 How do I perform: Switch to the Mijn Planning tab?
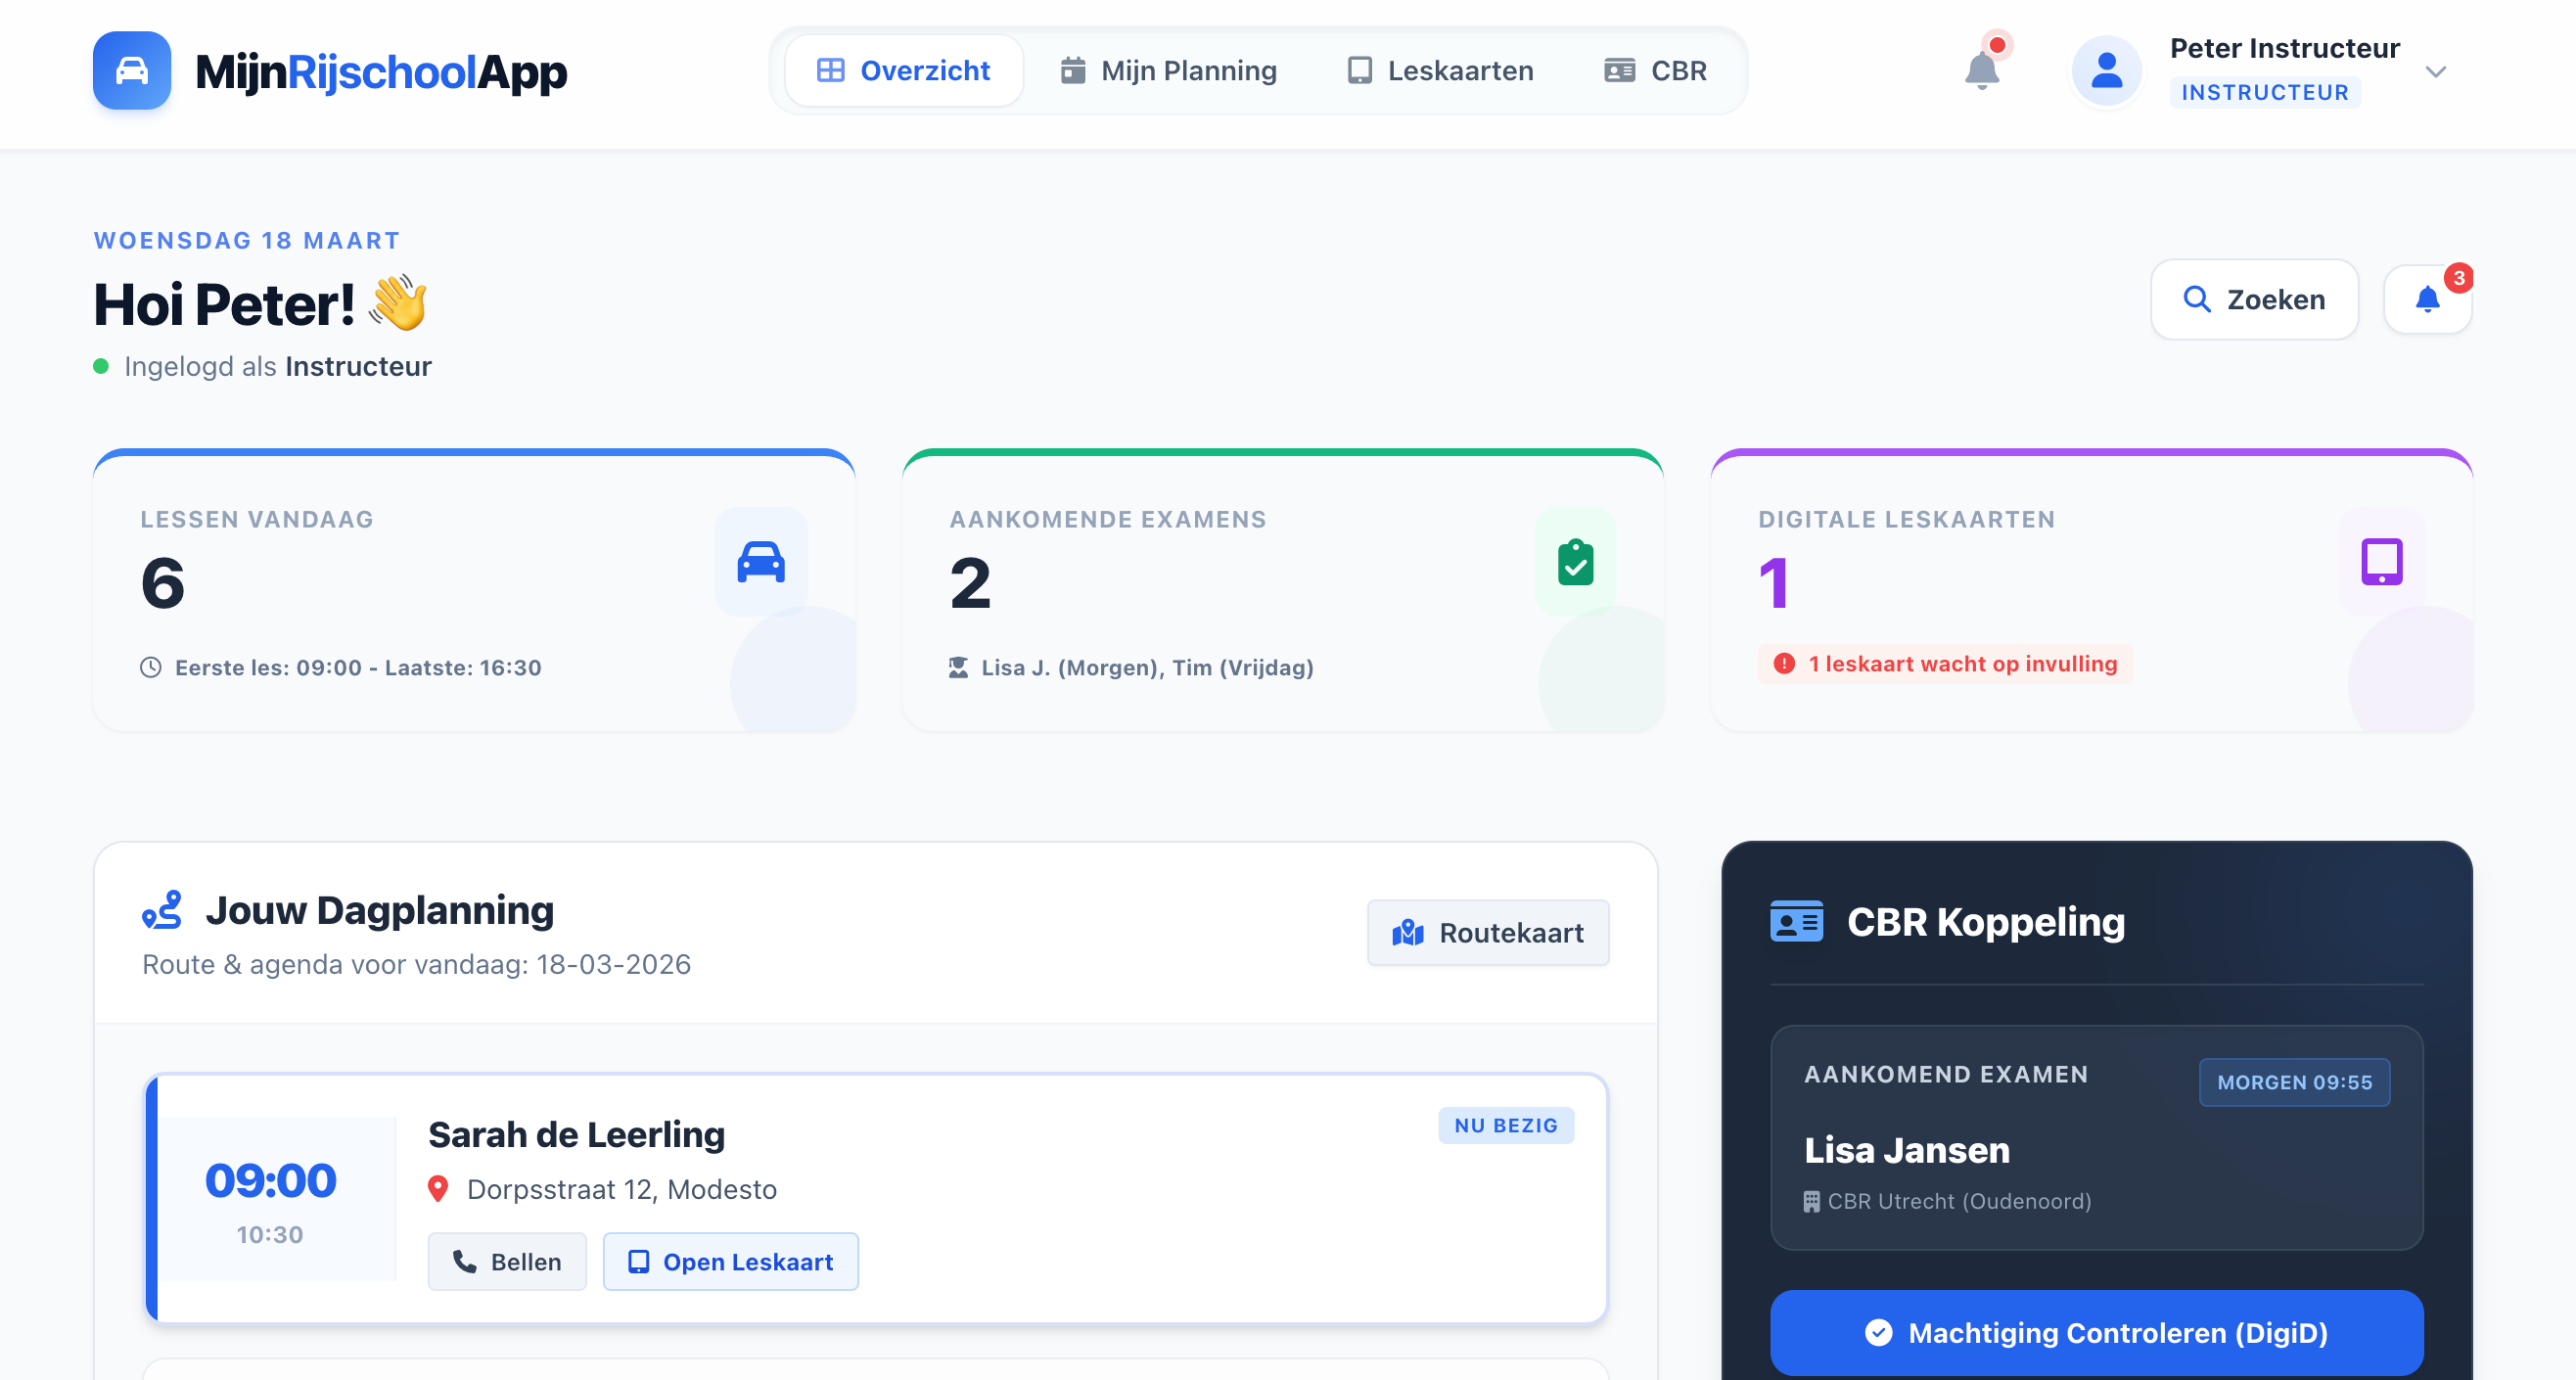1168,70
